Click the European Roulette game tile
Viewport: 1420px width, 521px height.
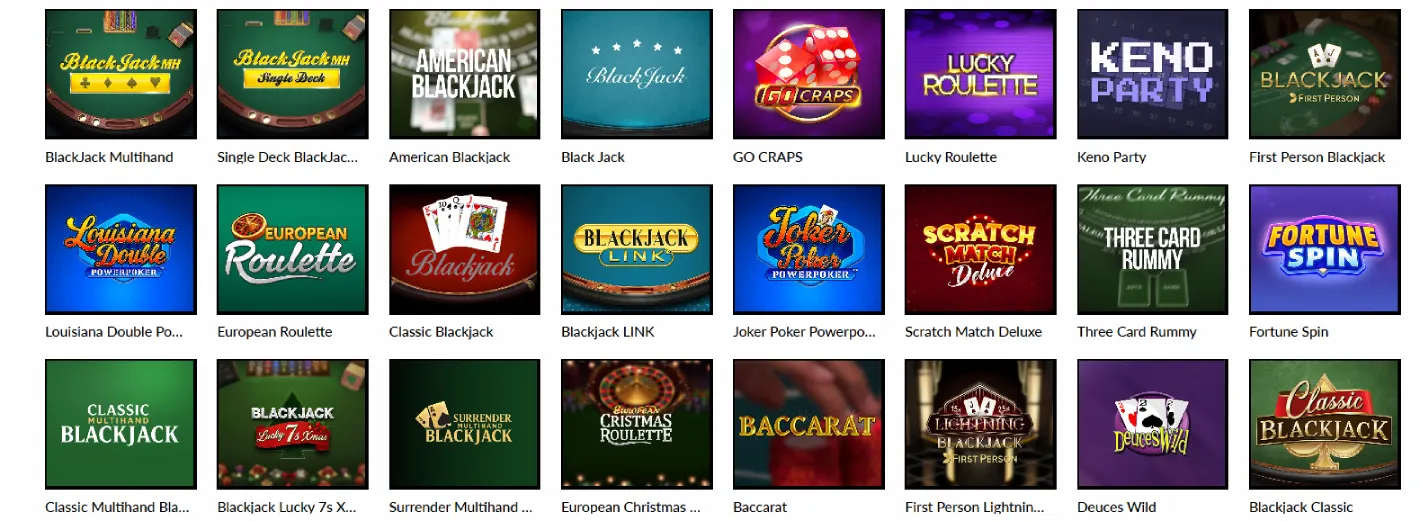(293, 249)
